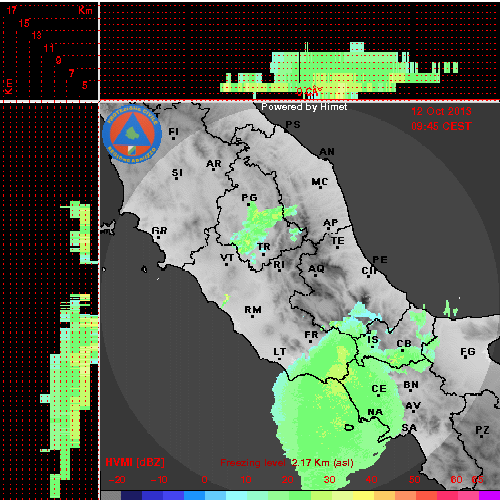The image size is (500, 500).
Task: Click the 50 dBZ scale label
Action: pos(415,480)
